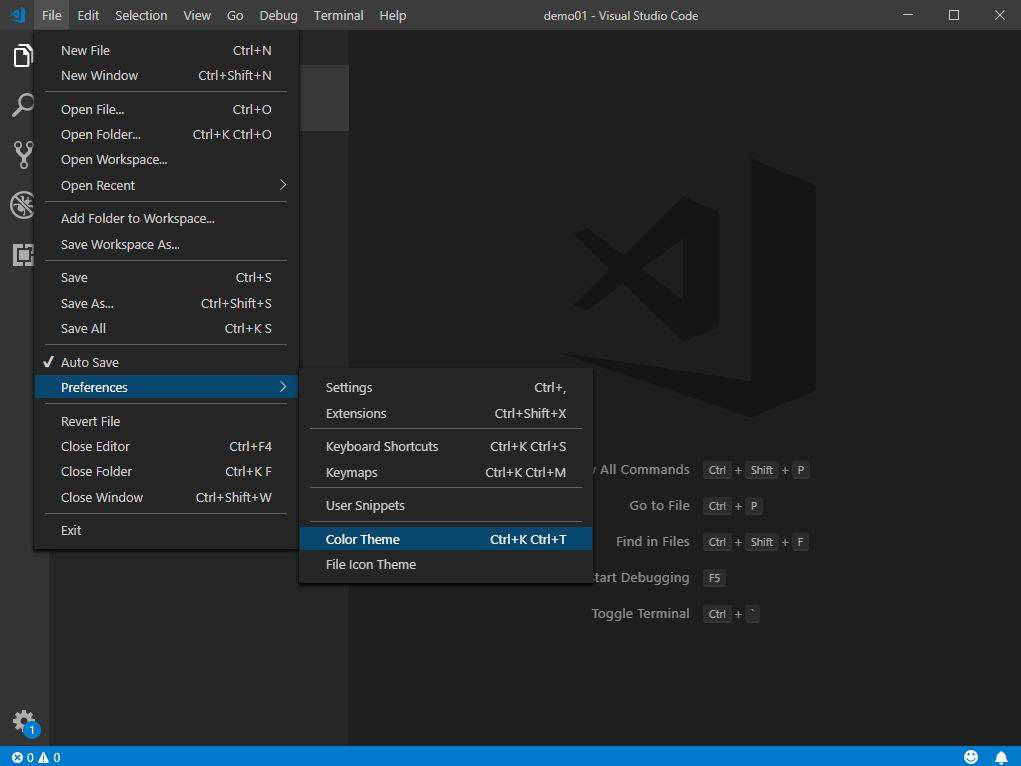Open the Terminal menu in menu bar

pyautogui.click(x=338, y=15)
